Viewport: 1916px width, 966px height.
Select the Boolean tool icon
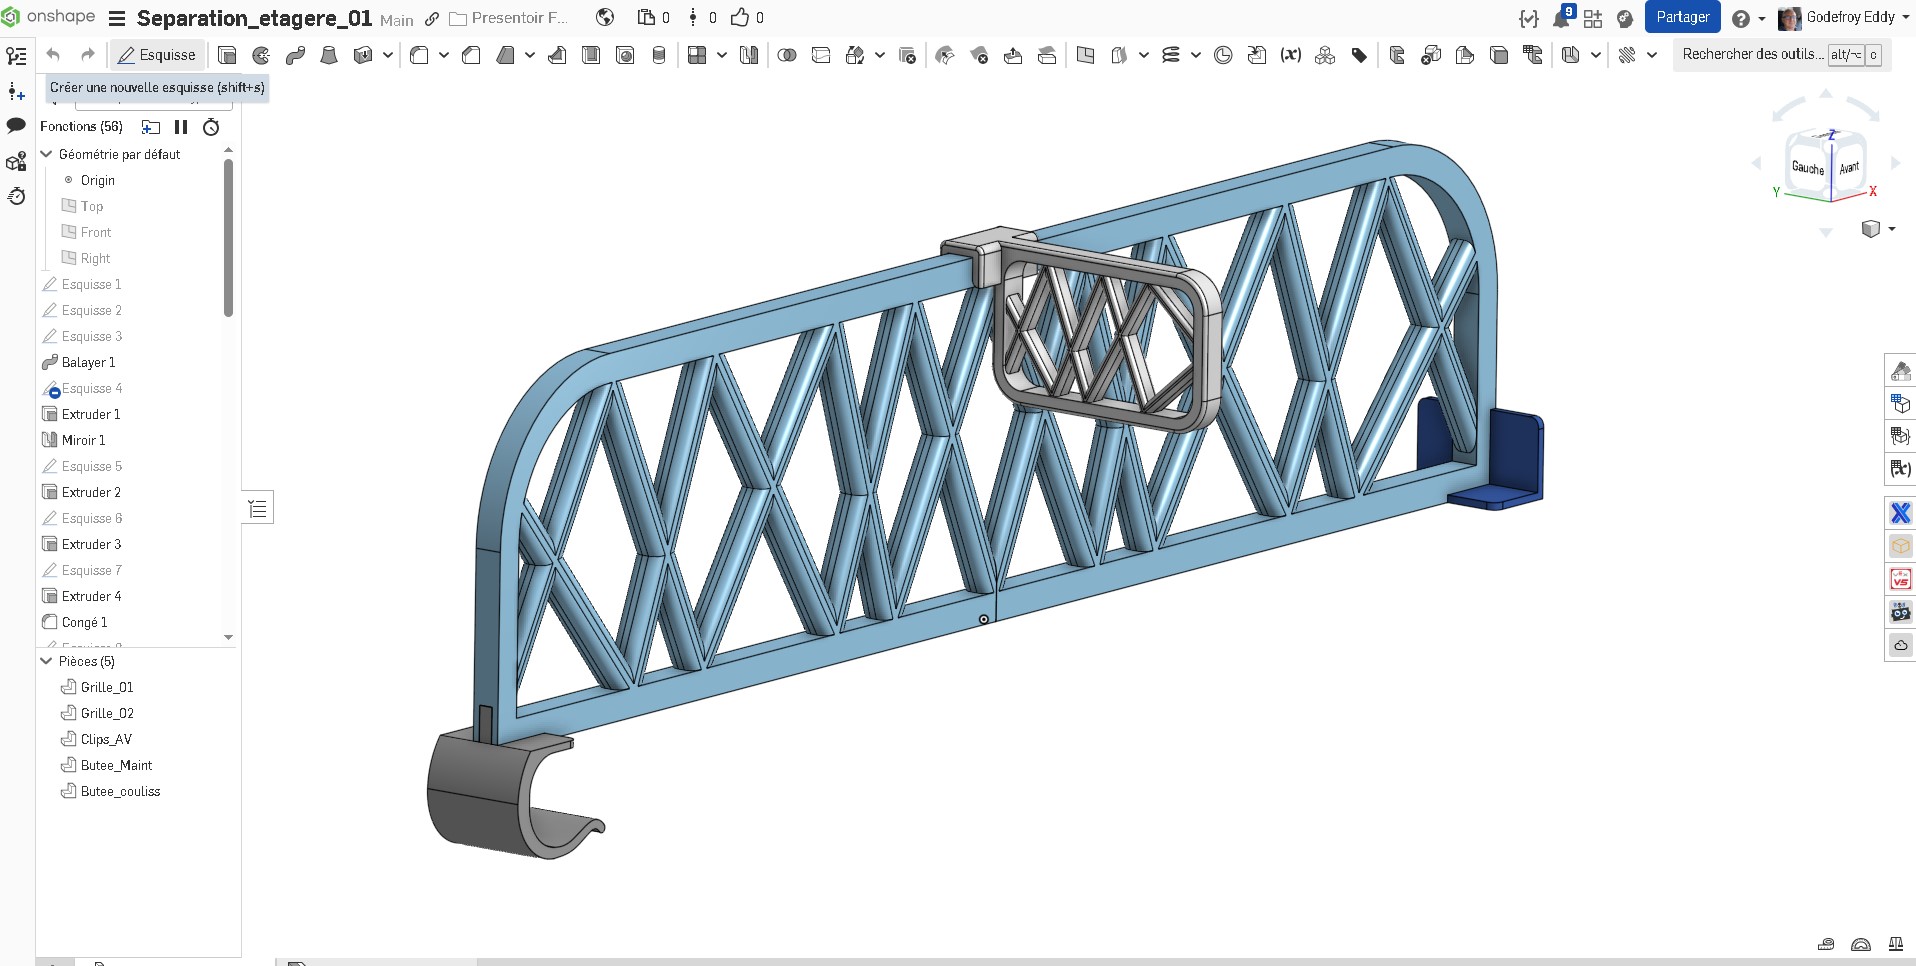pyautogui.click(x=787, y=55)
